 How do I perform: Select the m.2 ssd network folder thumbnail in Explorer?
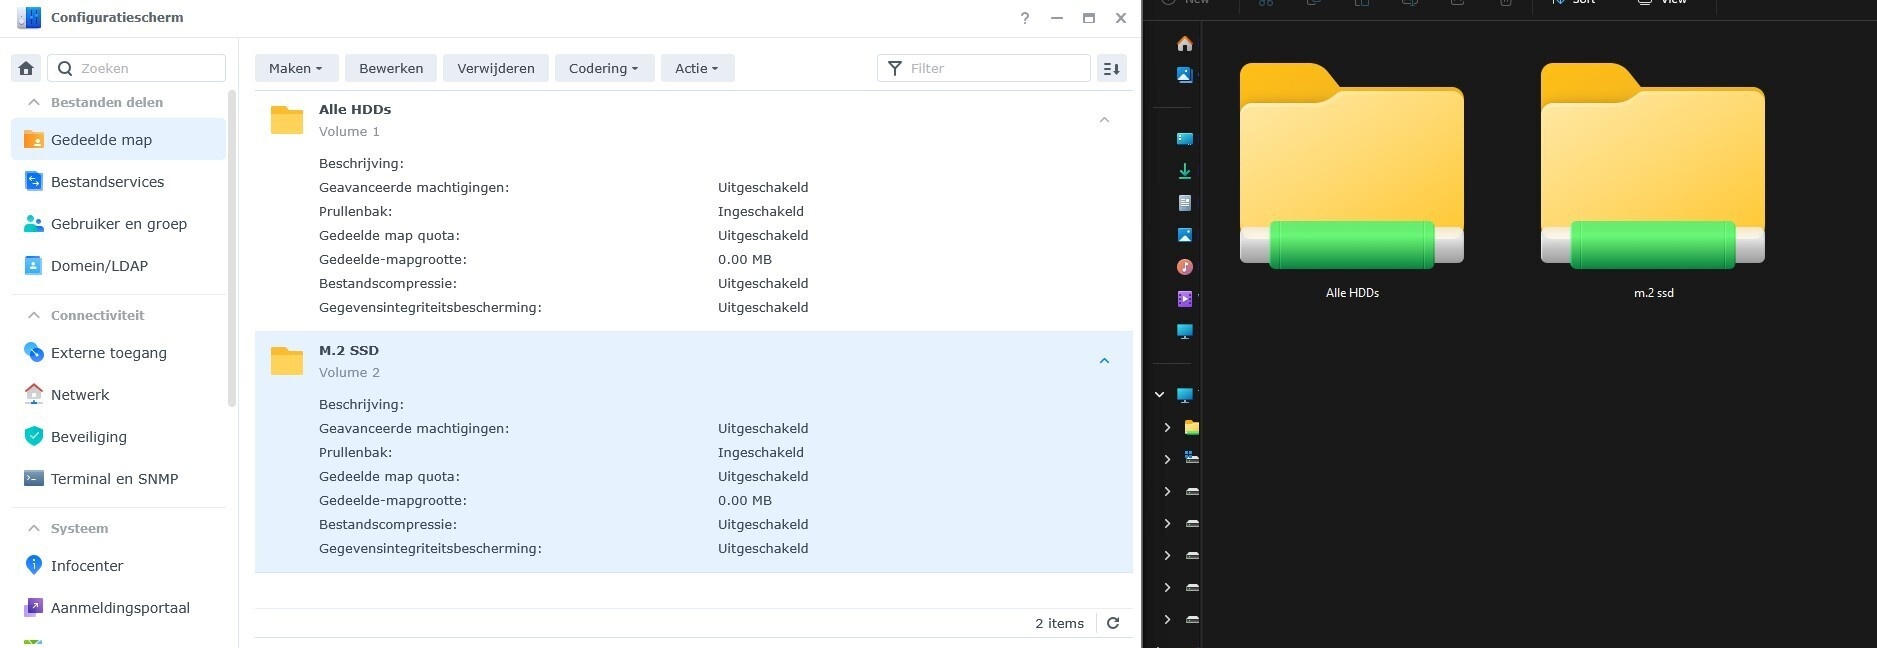[1653, 166]
